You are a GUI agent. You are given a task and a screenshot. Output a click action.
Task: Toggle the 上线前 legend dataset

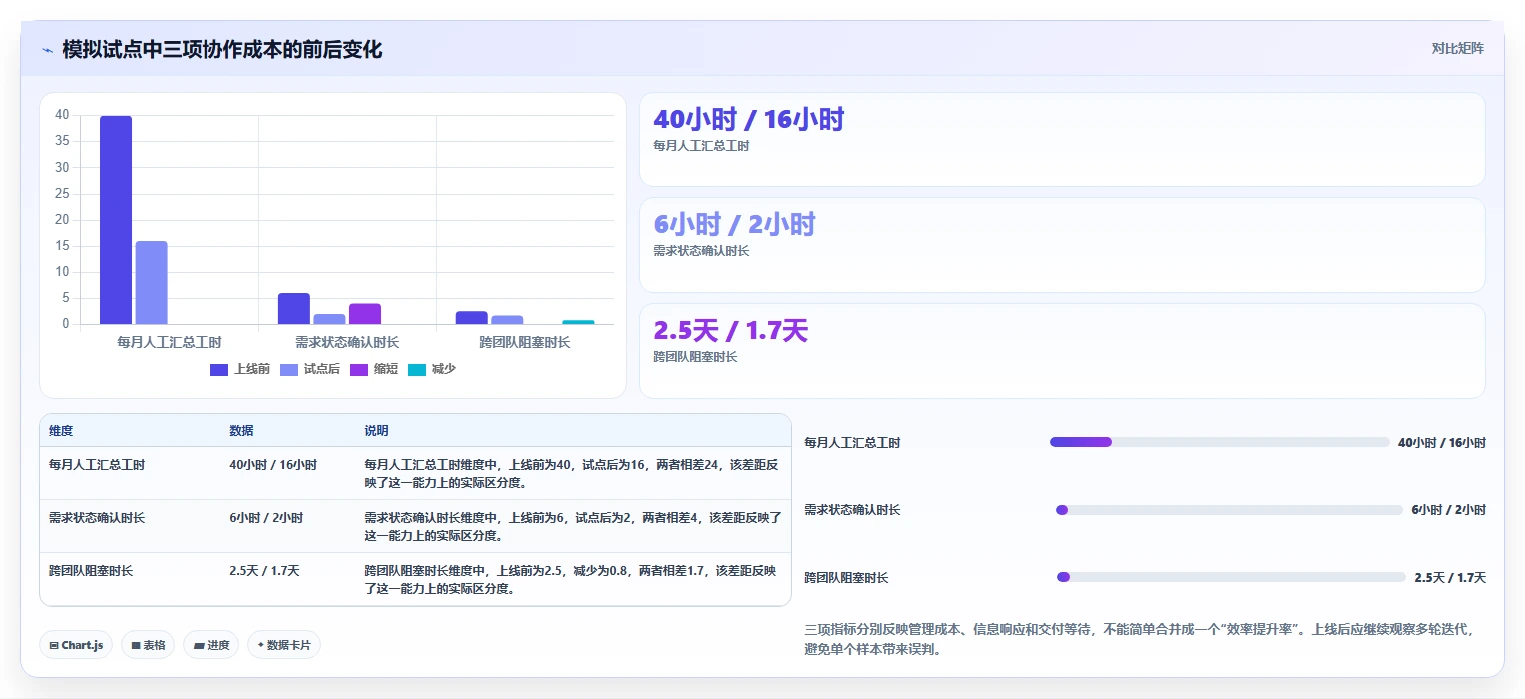click(240, 369)
